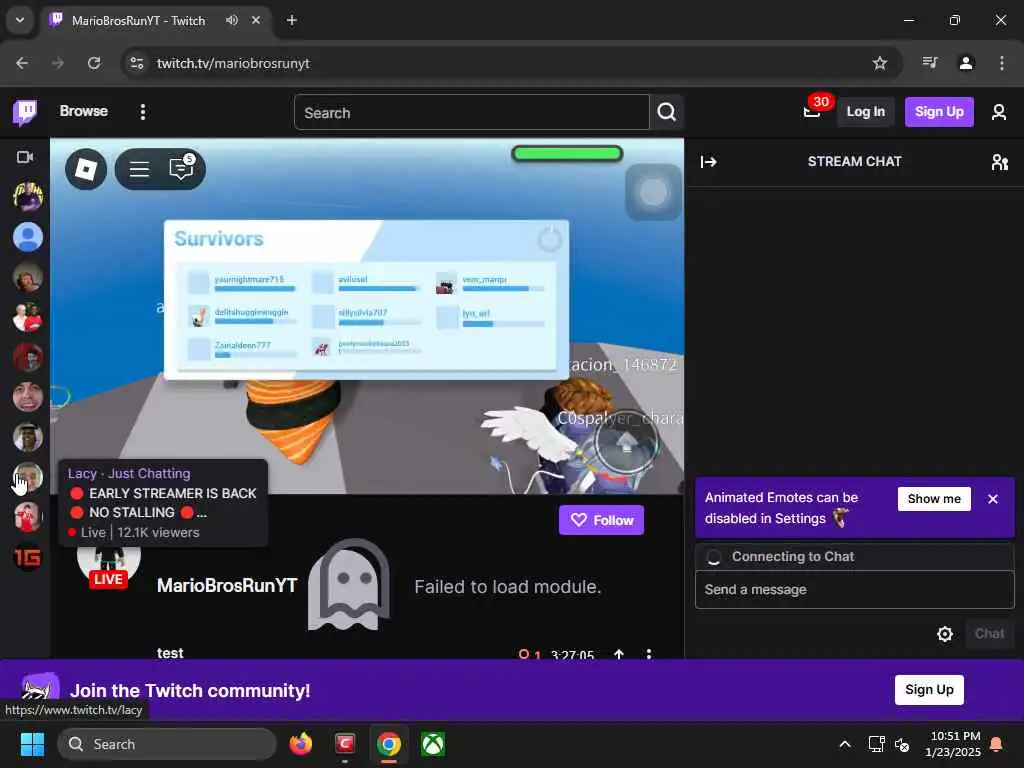Open the Xbox app from taskbar
The width and height of the screenshot is (1024, 768).
point(433,744)
